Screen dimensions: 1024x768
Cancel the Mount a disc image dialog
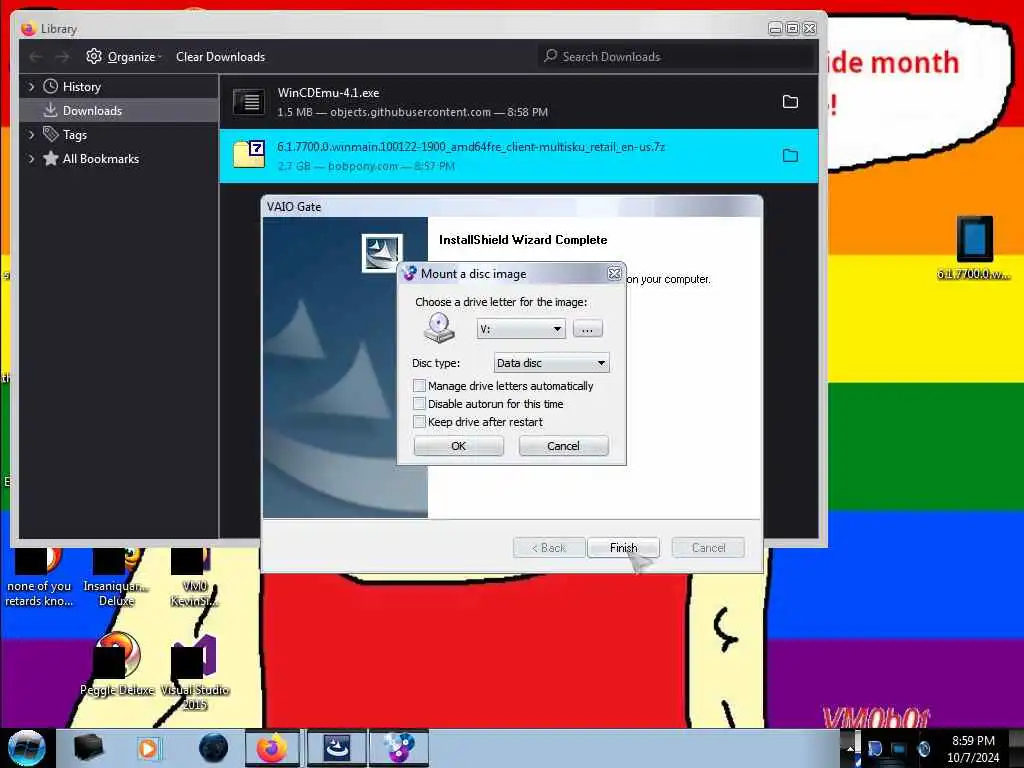[563, 446]
